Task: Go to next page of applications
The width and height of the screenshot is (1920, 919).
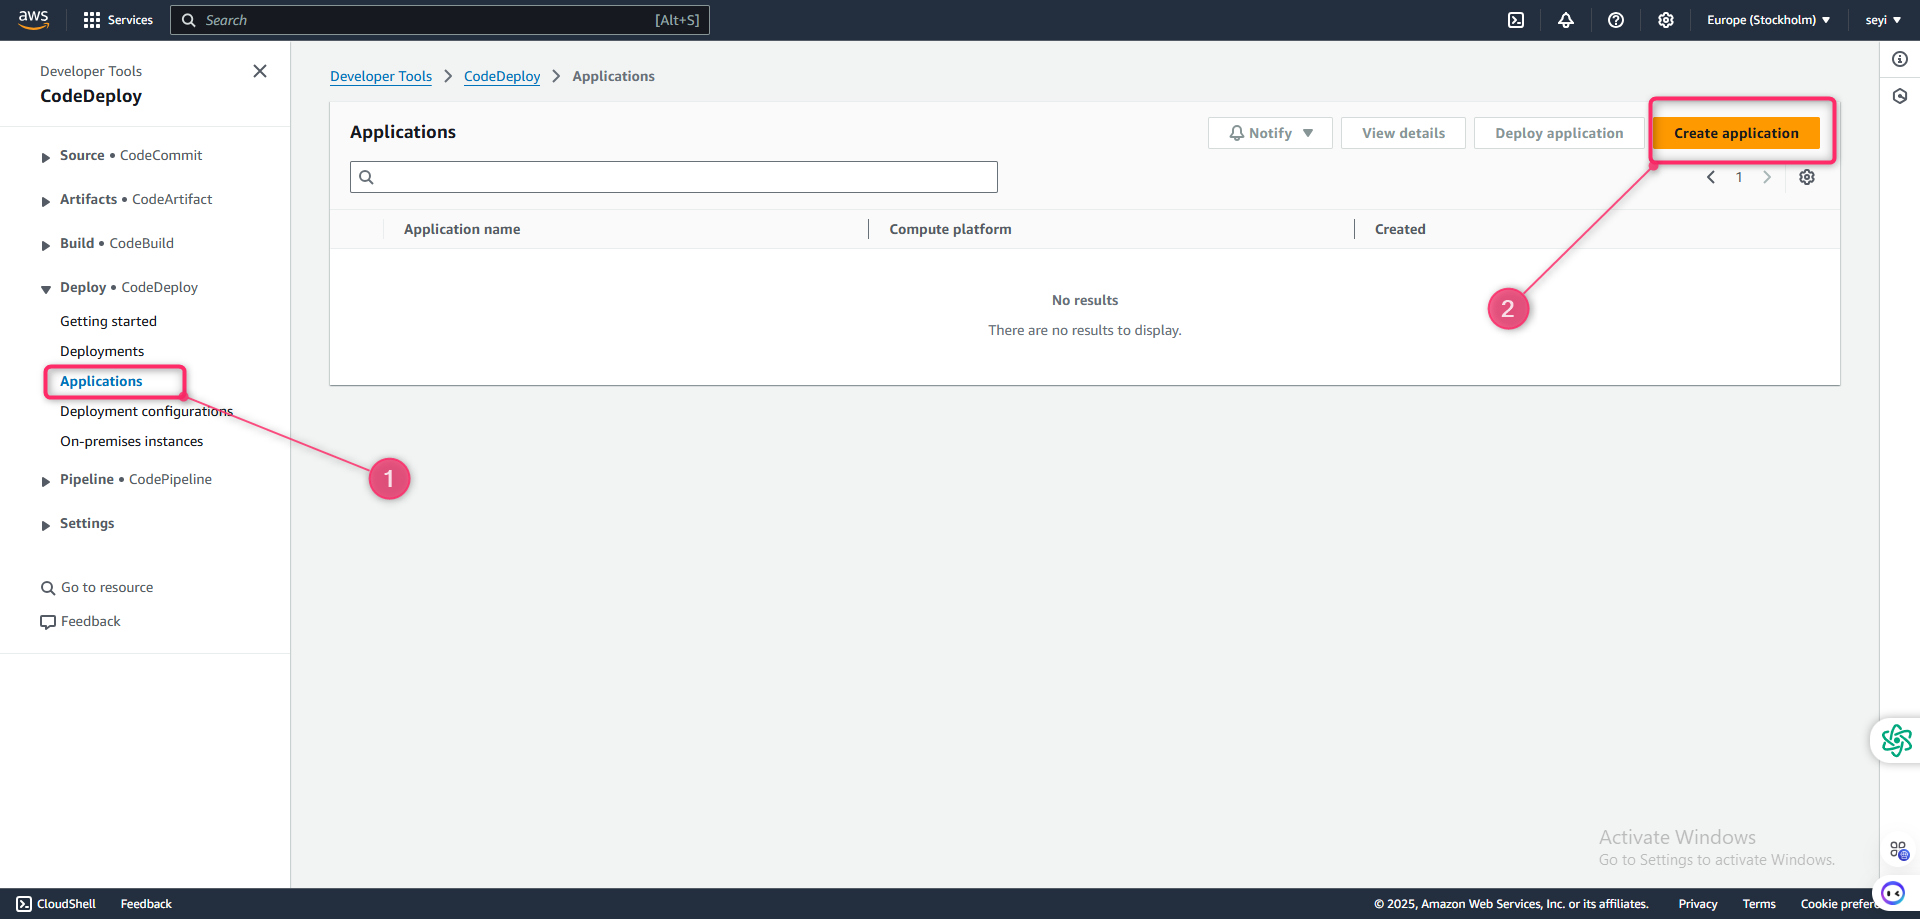Action: pyautogui.click(x=1767, y=177)
